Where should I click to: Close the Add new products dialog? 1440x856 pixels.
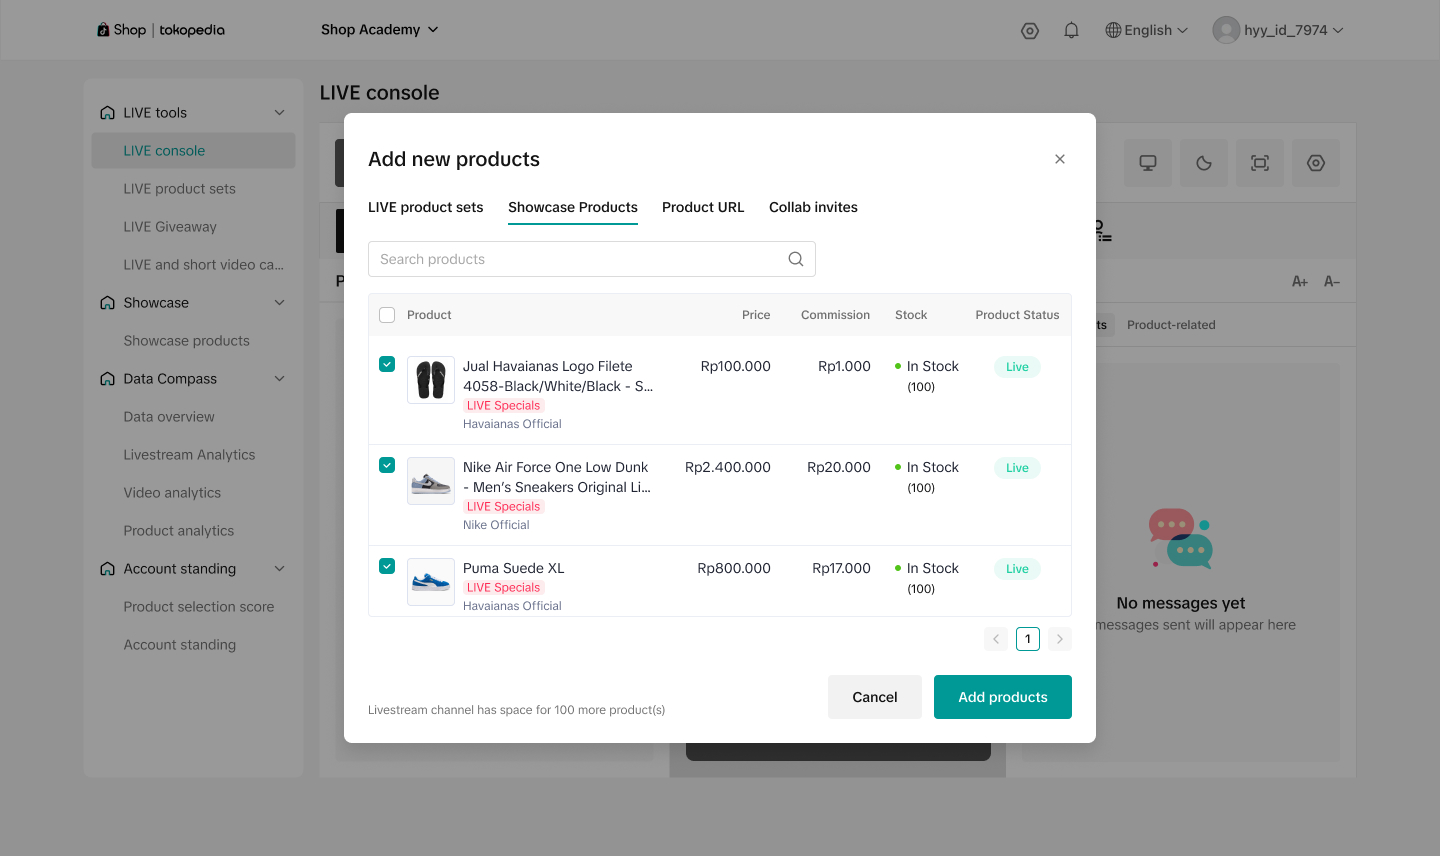point(1060,159)
